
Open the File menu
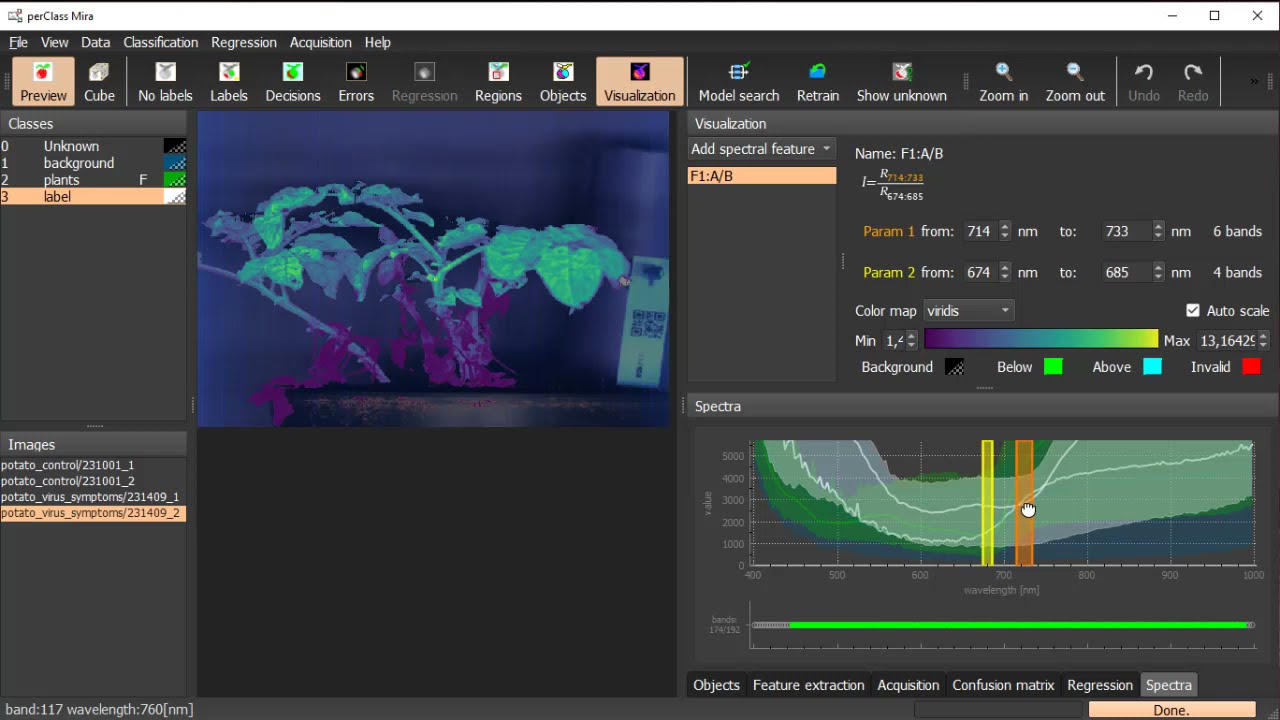tap(18, 42)
